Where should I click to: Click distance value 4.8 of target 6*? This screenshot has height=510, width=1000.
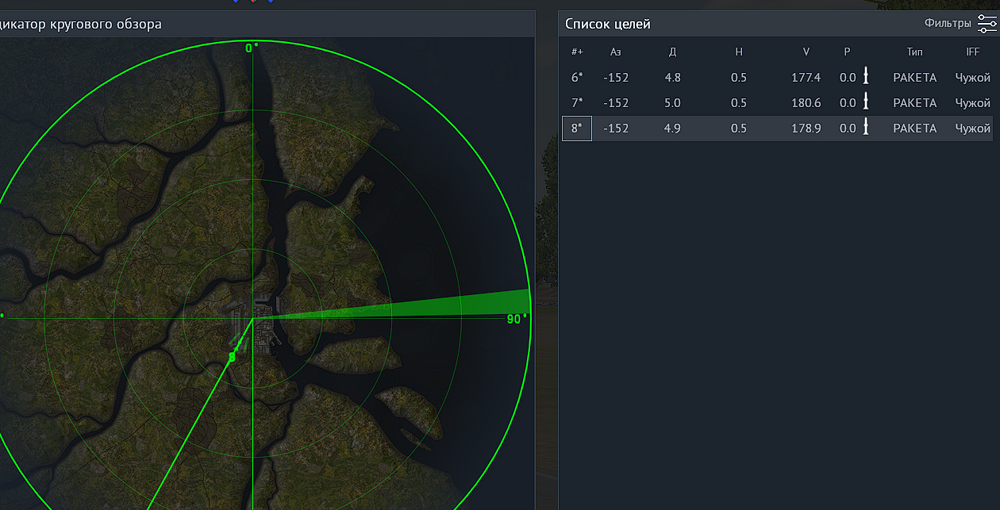pyautogui.click(x=672, y=78)
